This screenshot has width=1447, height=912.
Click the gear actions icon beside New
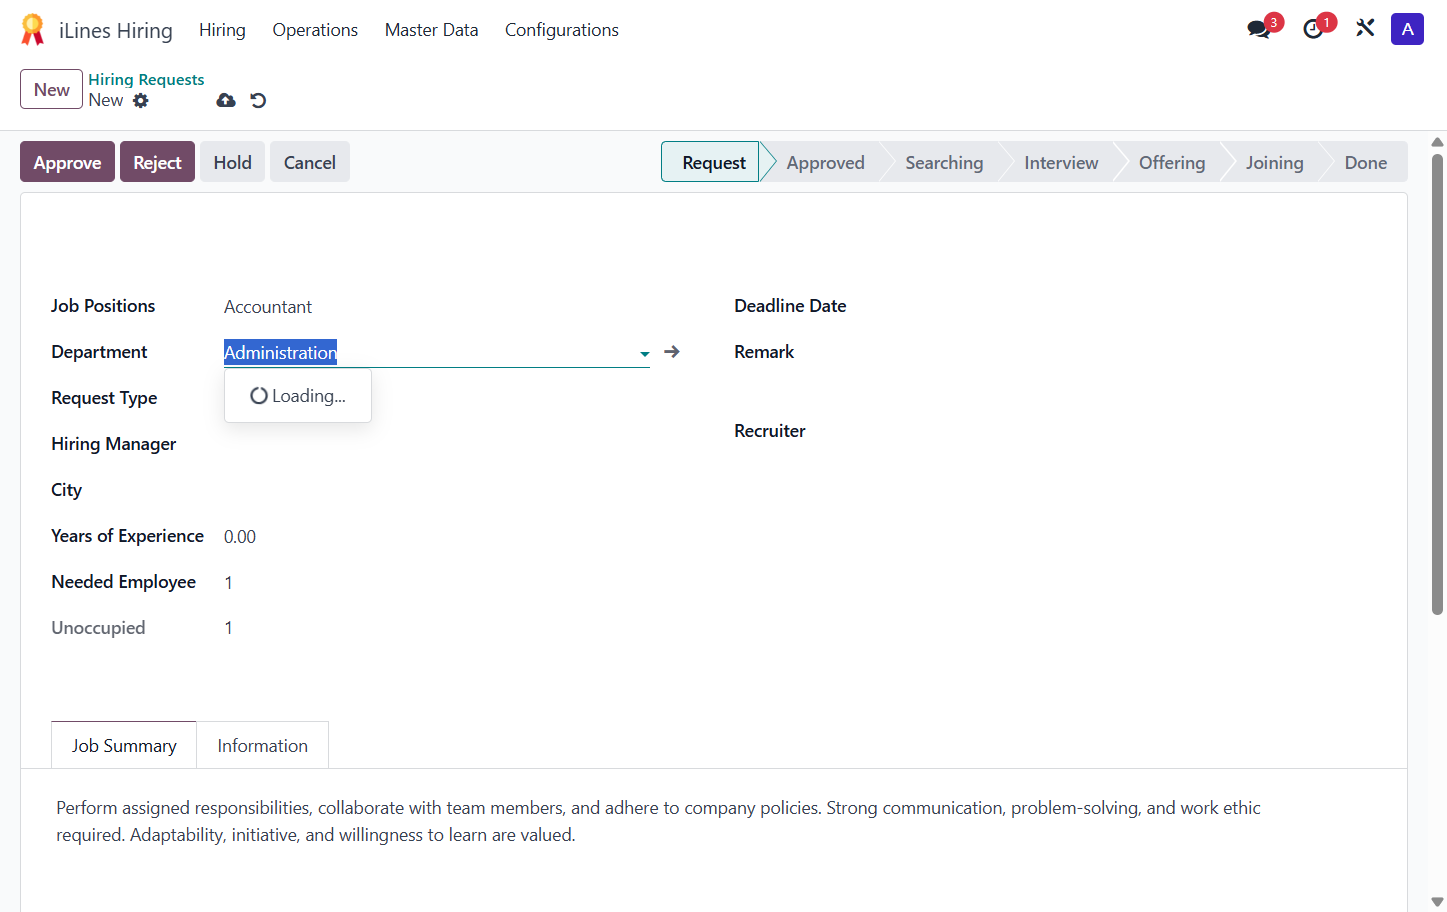click(141, 100)
